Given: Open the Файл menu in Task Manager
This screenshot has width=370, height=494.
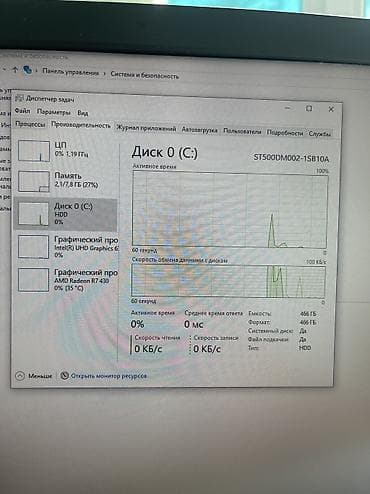Looking at the screenshot, I should pyautogui.click(x=22, y=111).
